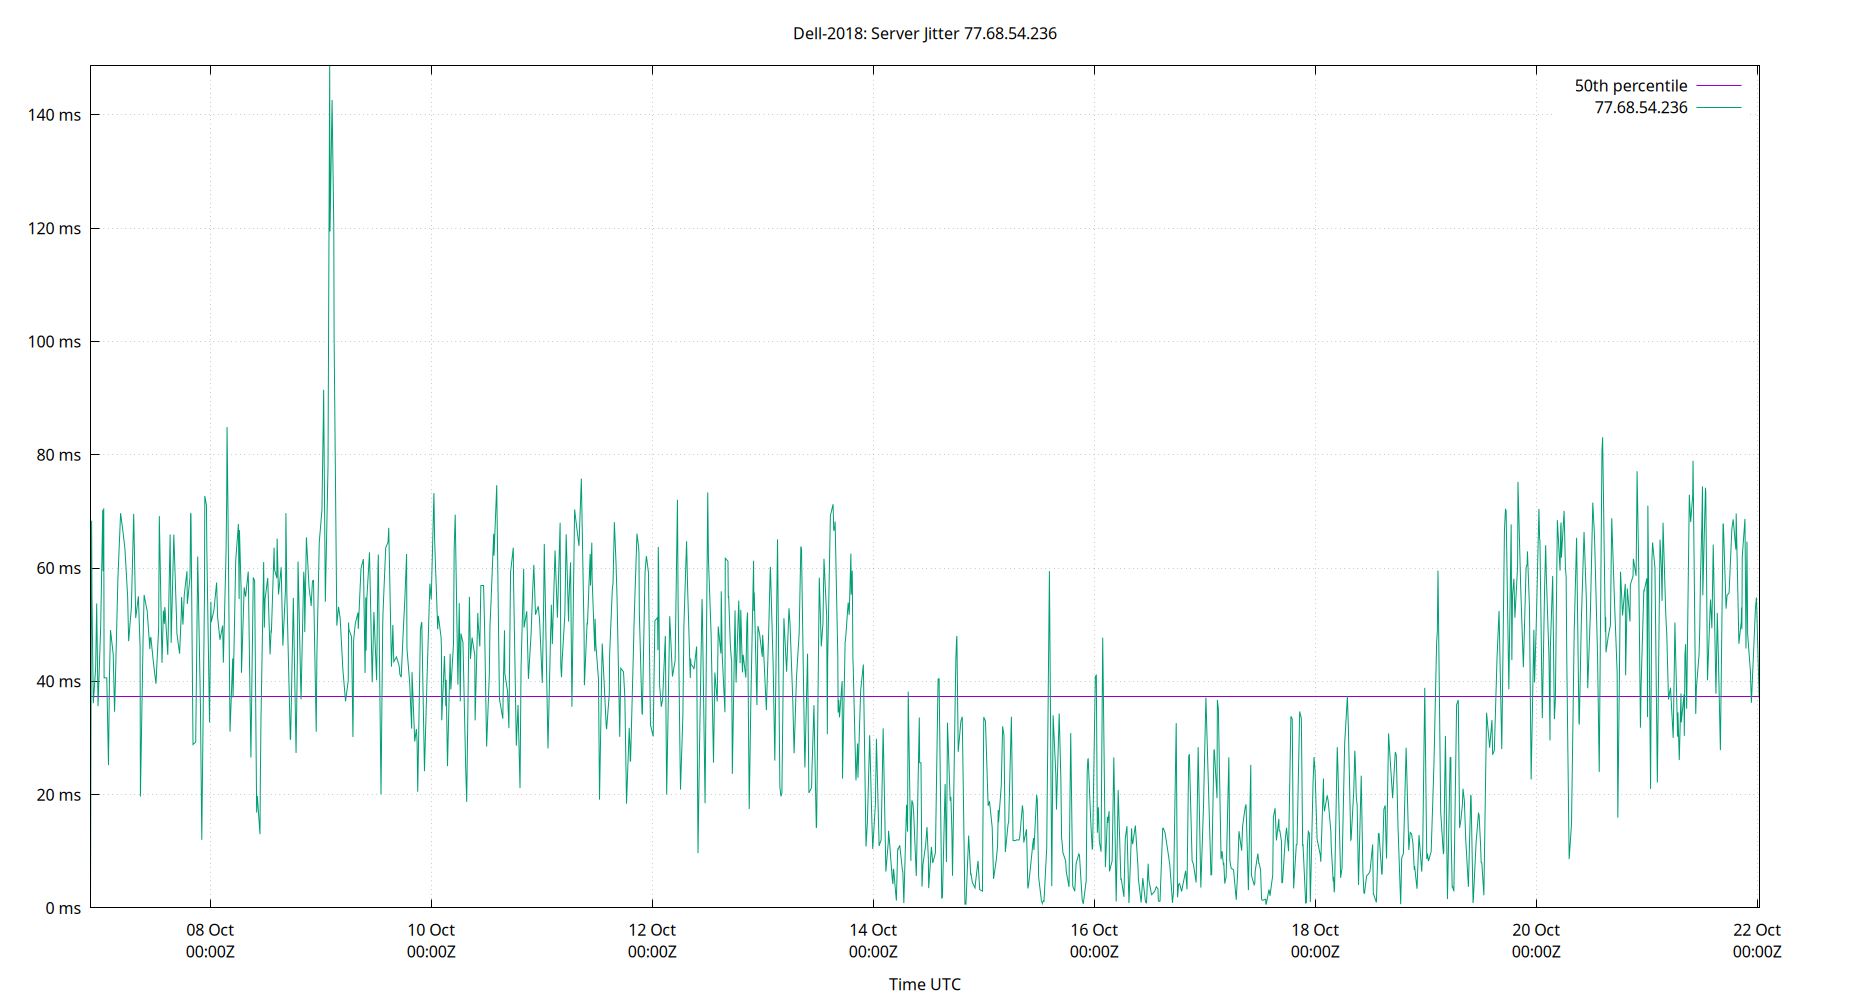Screen dimensions: 1850x1000
Task: Click the '80 ms' y-axis label
Action: tap(58, 455)
